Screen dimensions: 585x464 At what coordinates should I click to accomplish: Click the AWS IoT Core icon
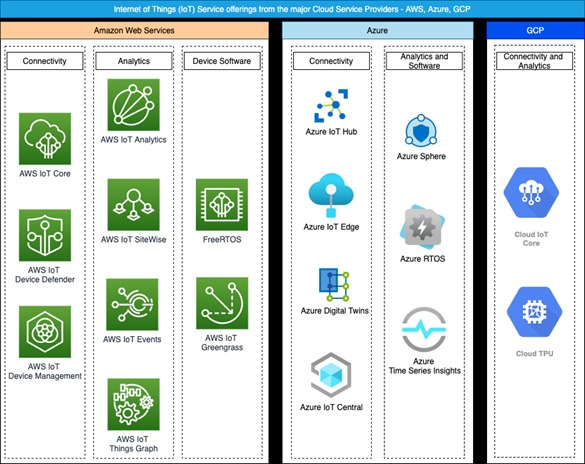pyautogui.click(x=45, y=139)
